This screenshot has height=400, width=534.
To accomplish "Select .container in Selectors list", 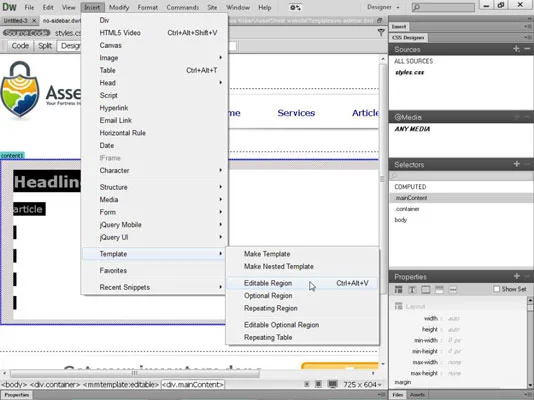I will [x=461, y=209].
